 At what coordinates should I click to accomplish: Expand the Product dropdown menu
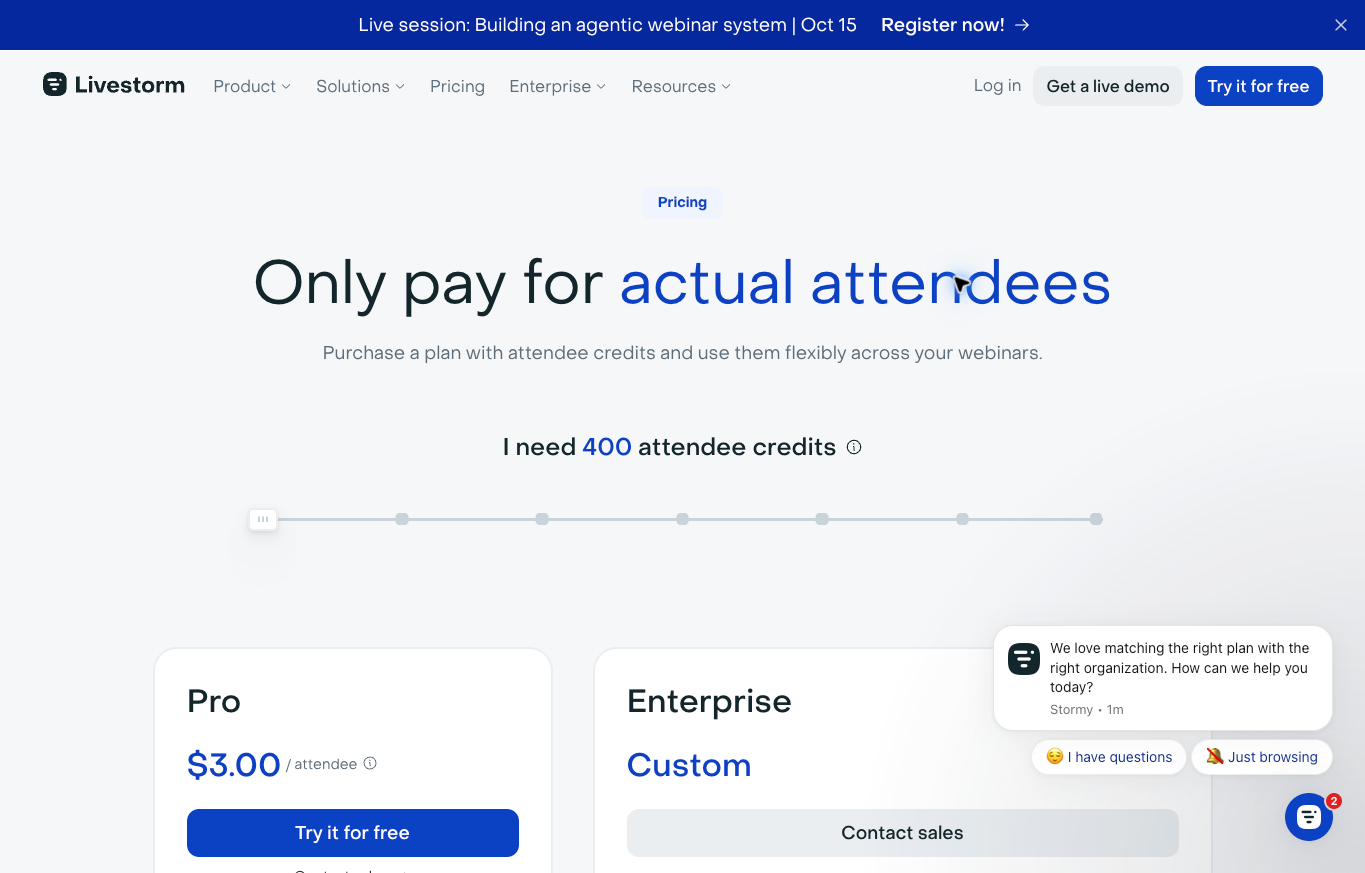pyautogui.click(x=252, y=86)
